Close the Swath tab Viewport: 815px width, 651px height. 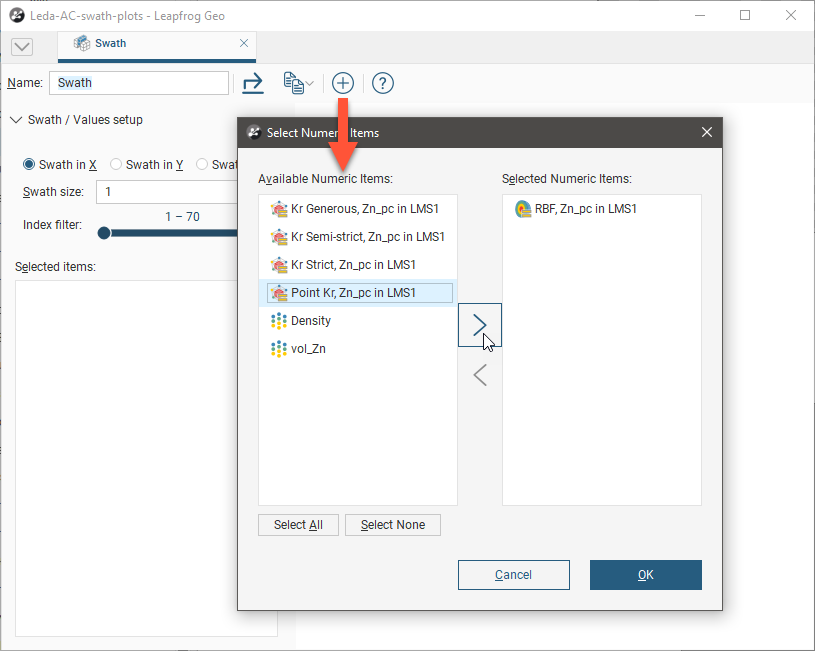pyautogui.click(x=244, y=43)
